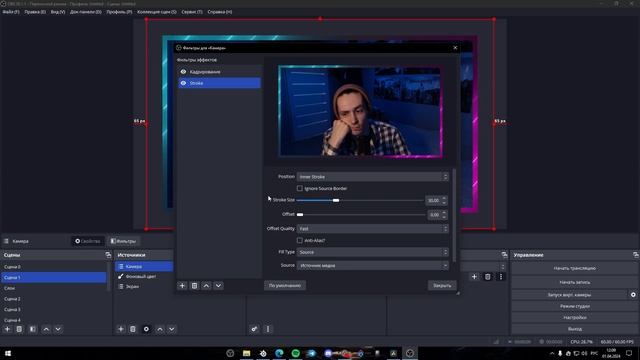Click Начать запись button
This screenshot has height=360, width=640.
(574, 282)
